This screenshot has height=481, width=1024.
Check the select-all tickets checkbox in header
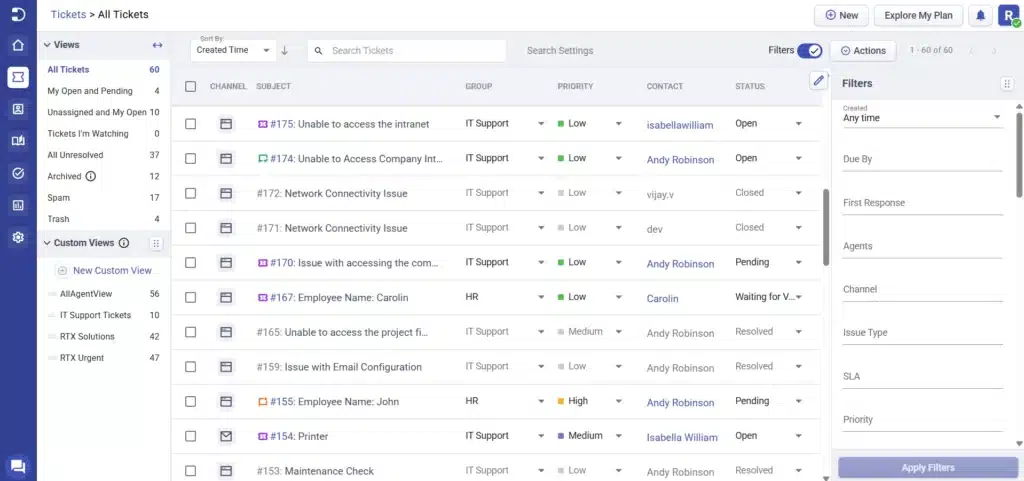(191, 86)
